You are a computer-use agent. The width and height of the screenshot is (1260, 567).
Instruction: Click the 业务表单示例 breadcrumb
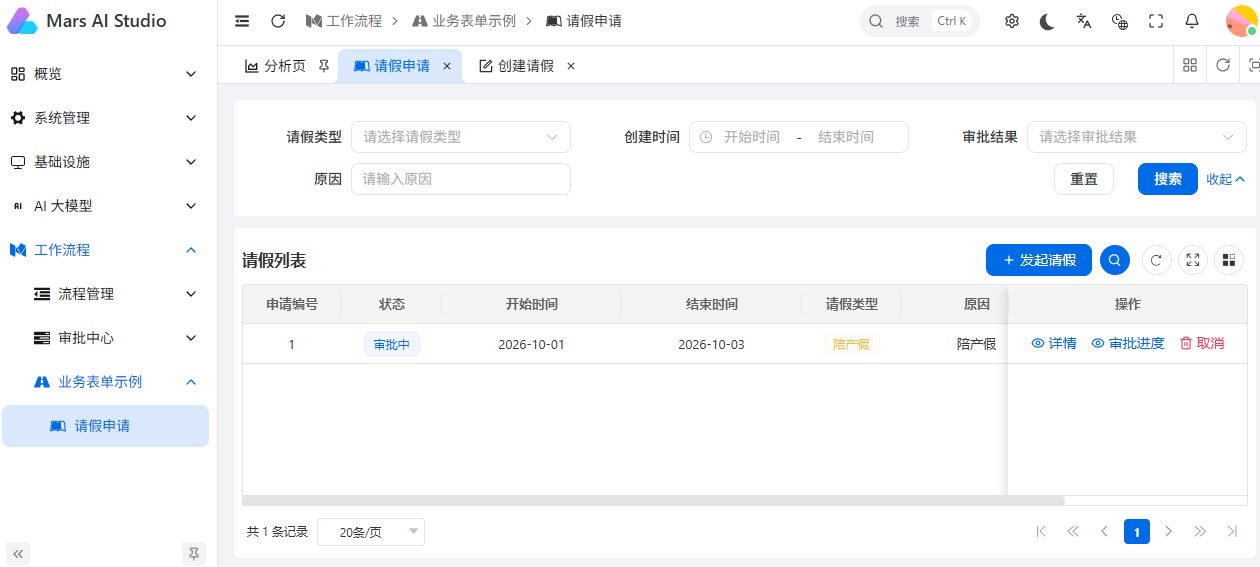click(464, 21)
